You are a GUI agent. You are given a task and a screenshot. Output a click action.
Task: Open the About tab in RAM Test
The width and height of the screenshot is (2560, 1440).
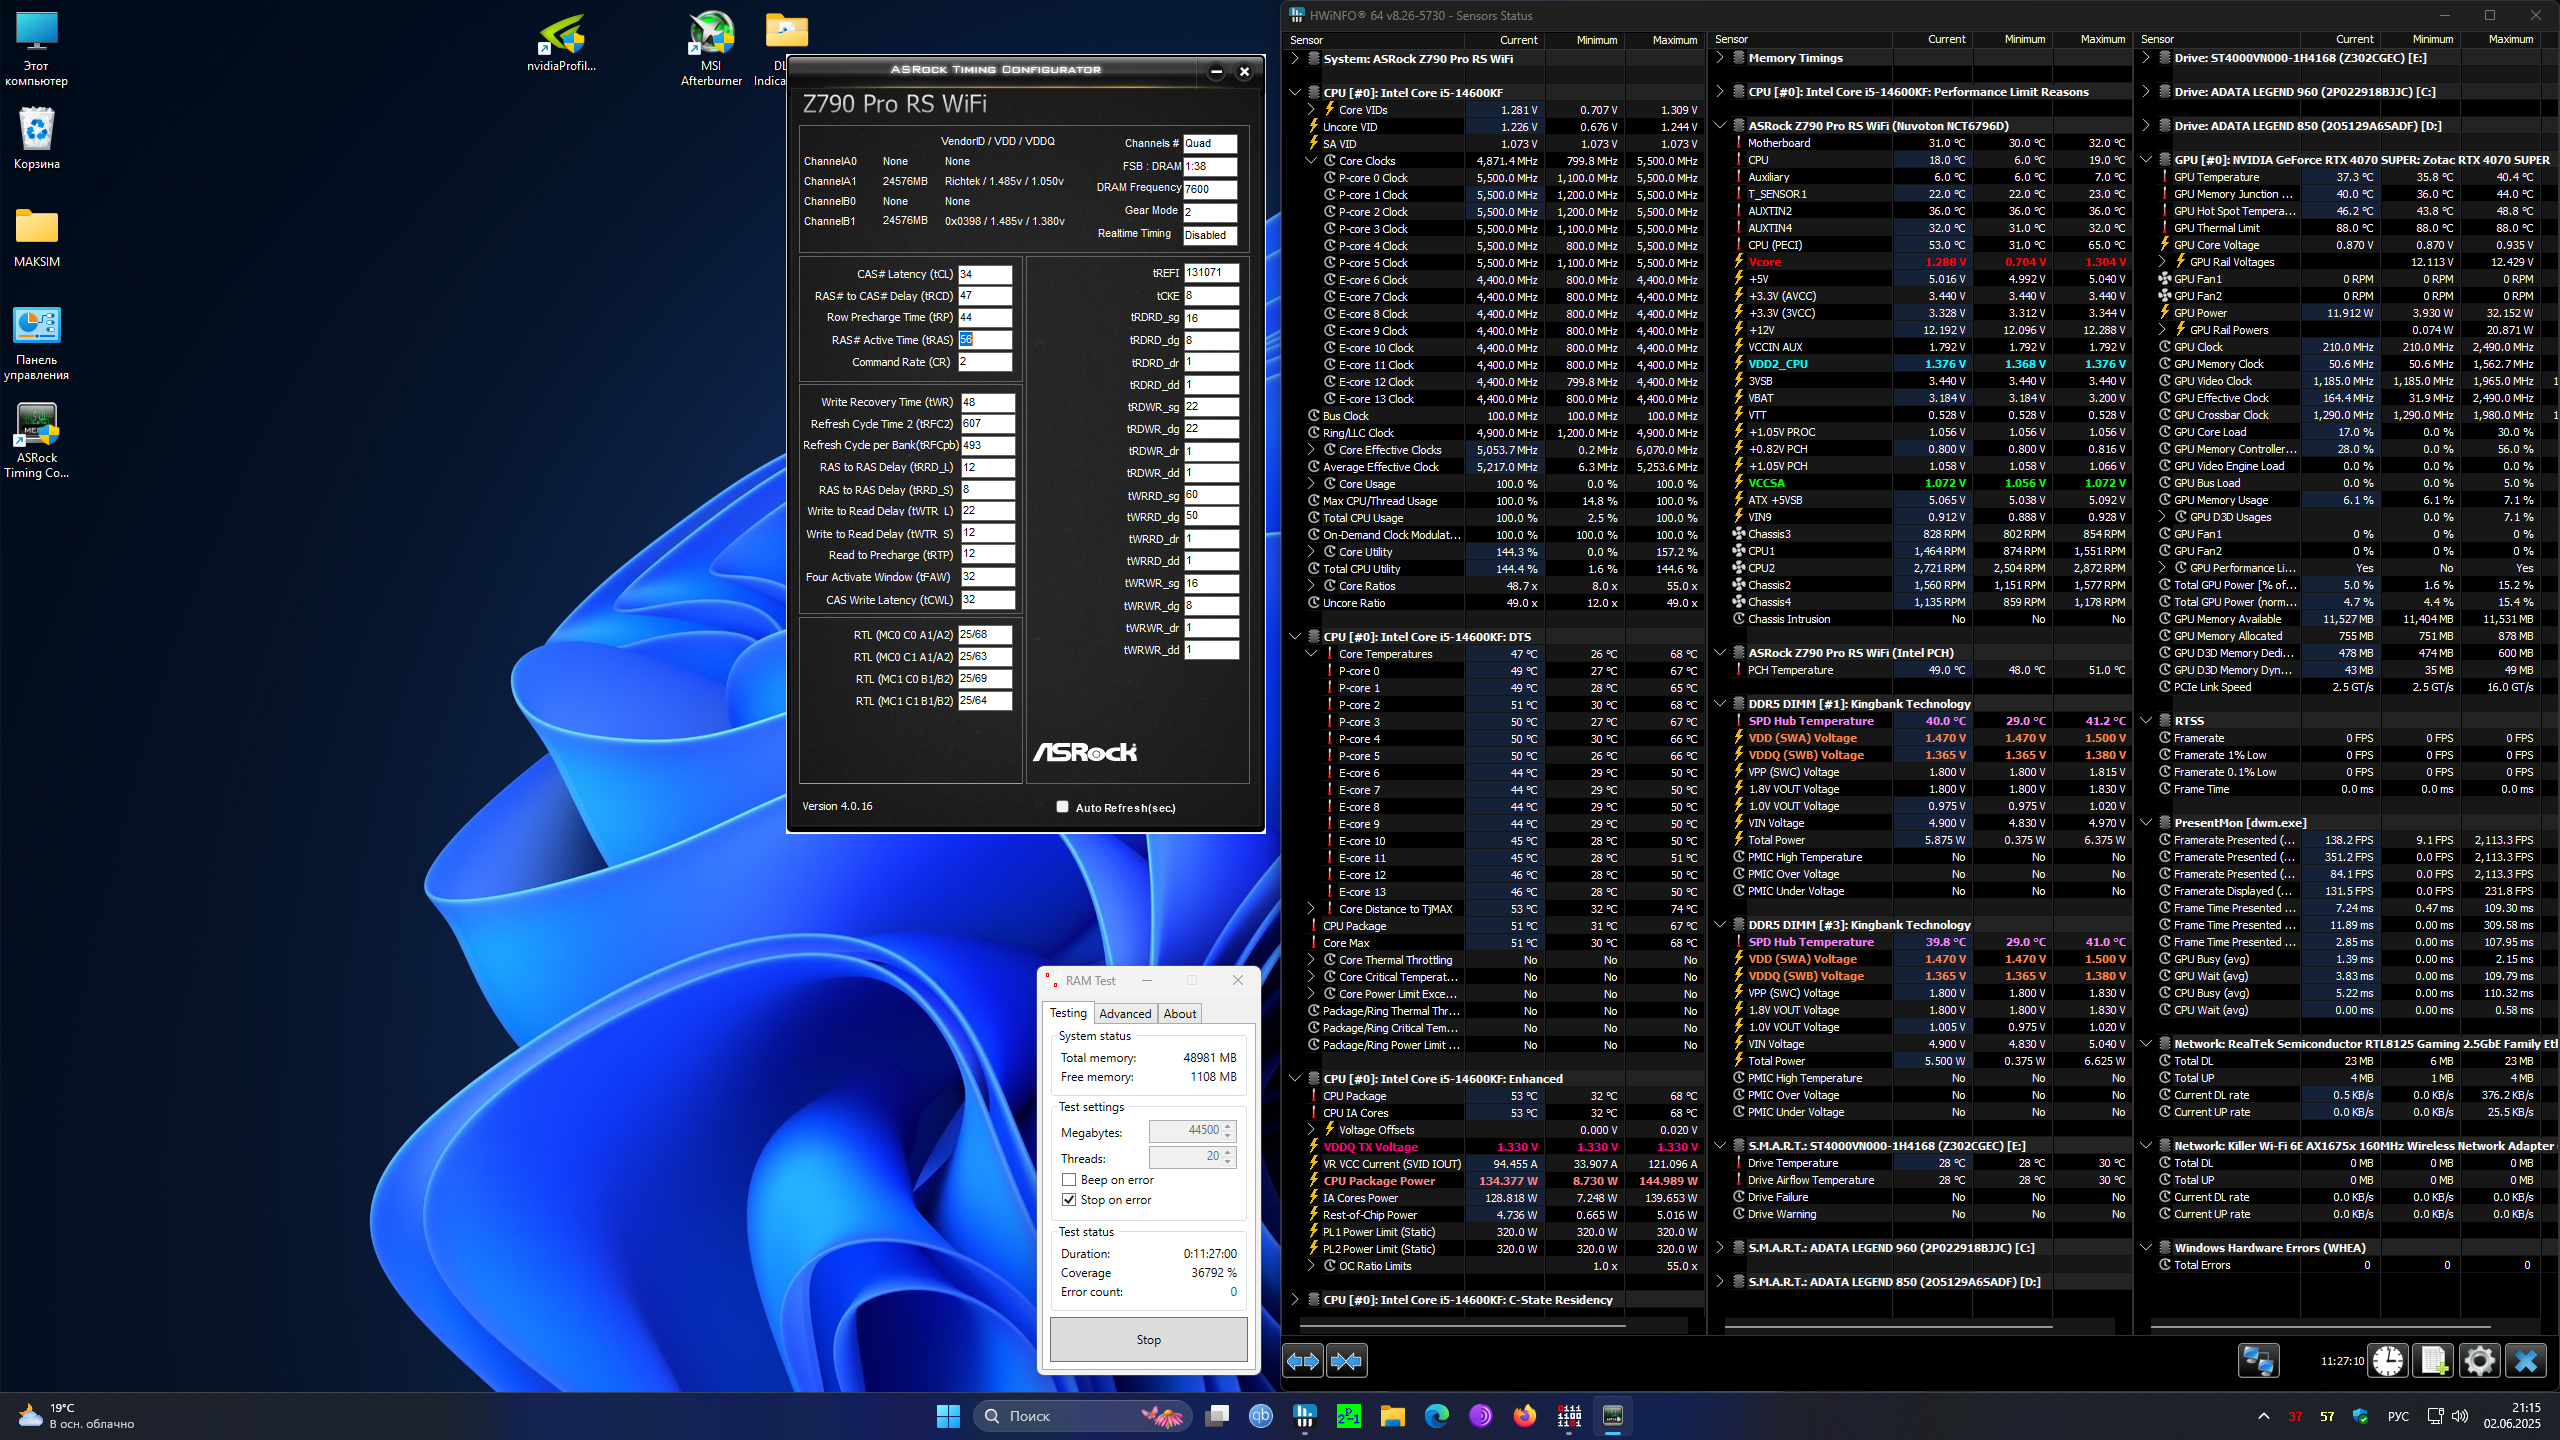coord(1179,1013)
